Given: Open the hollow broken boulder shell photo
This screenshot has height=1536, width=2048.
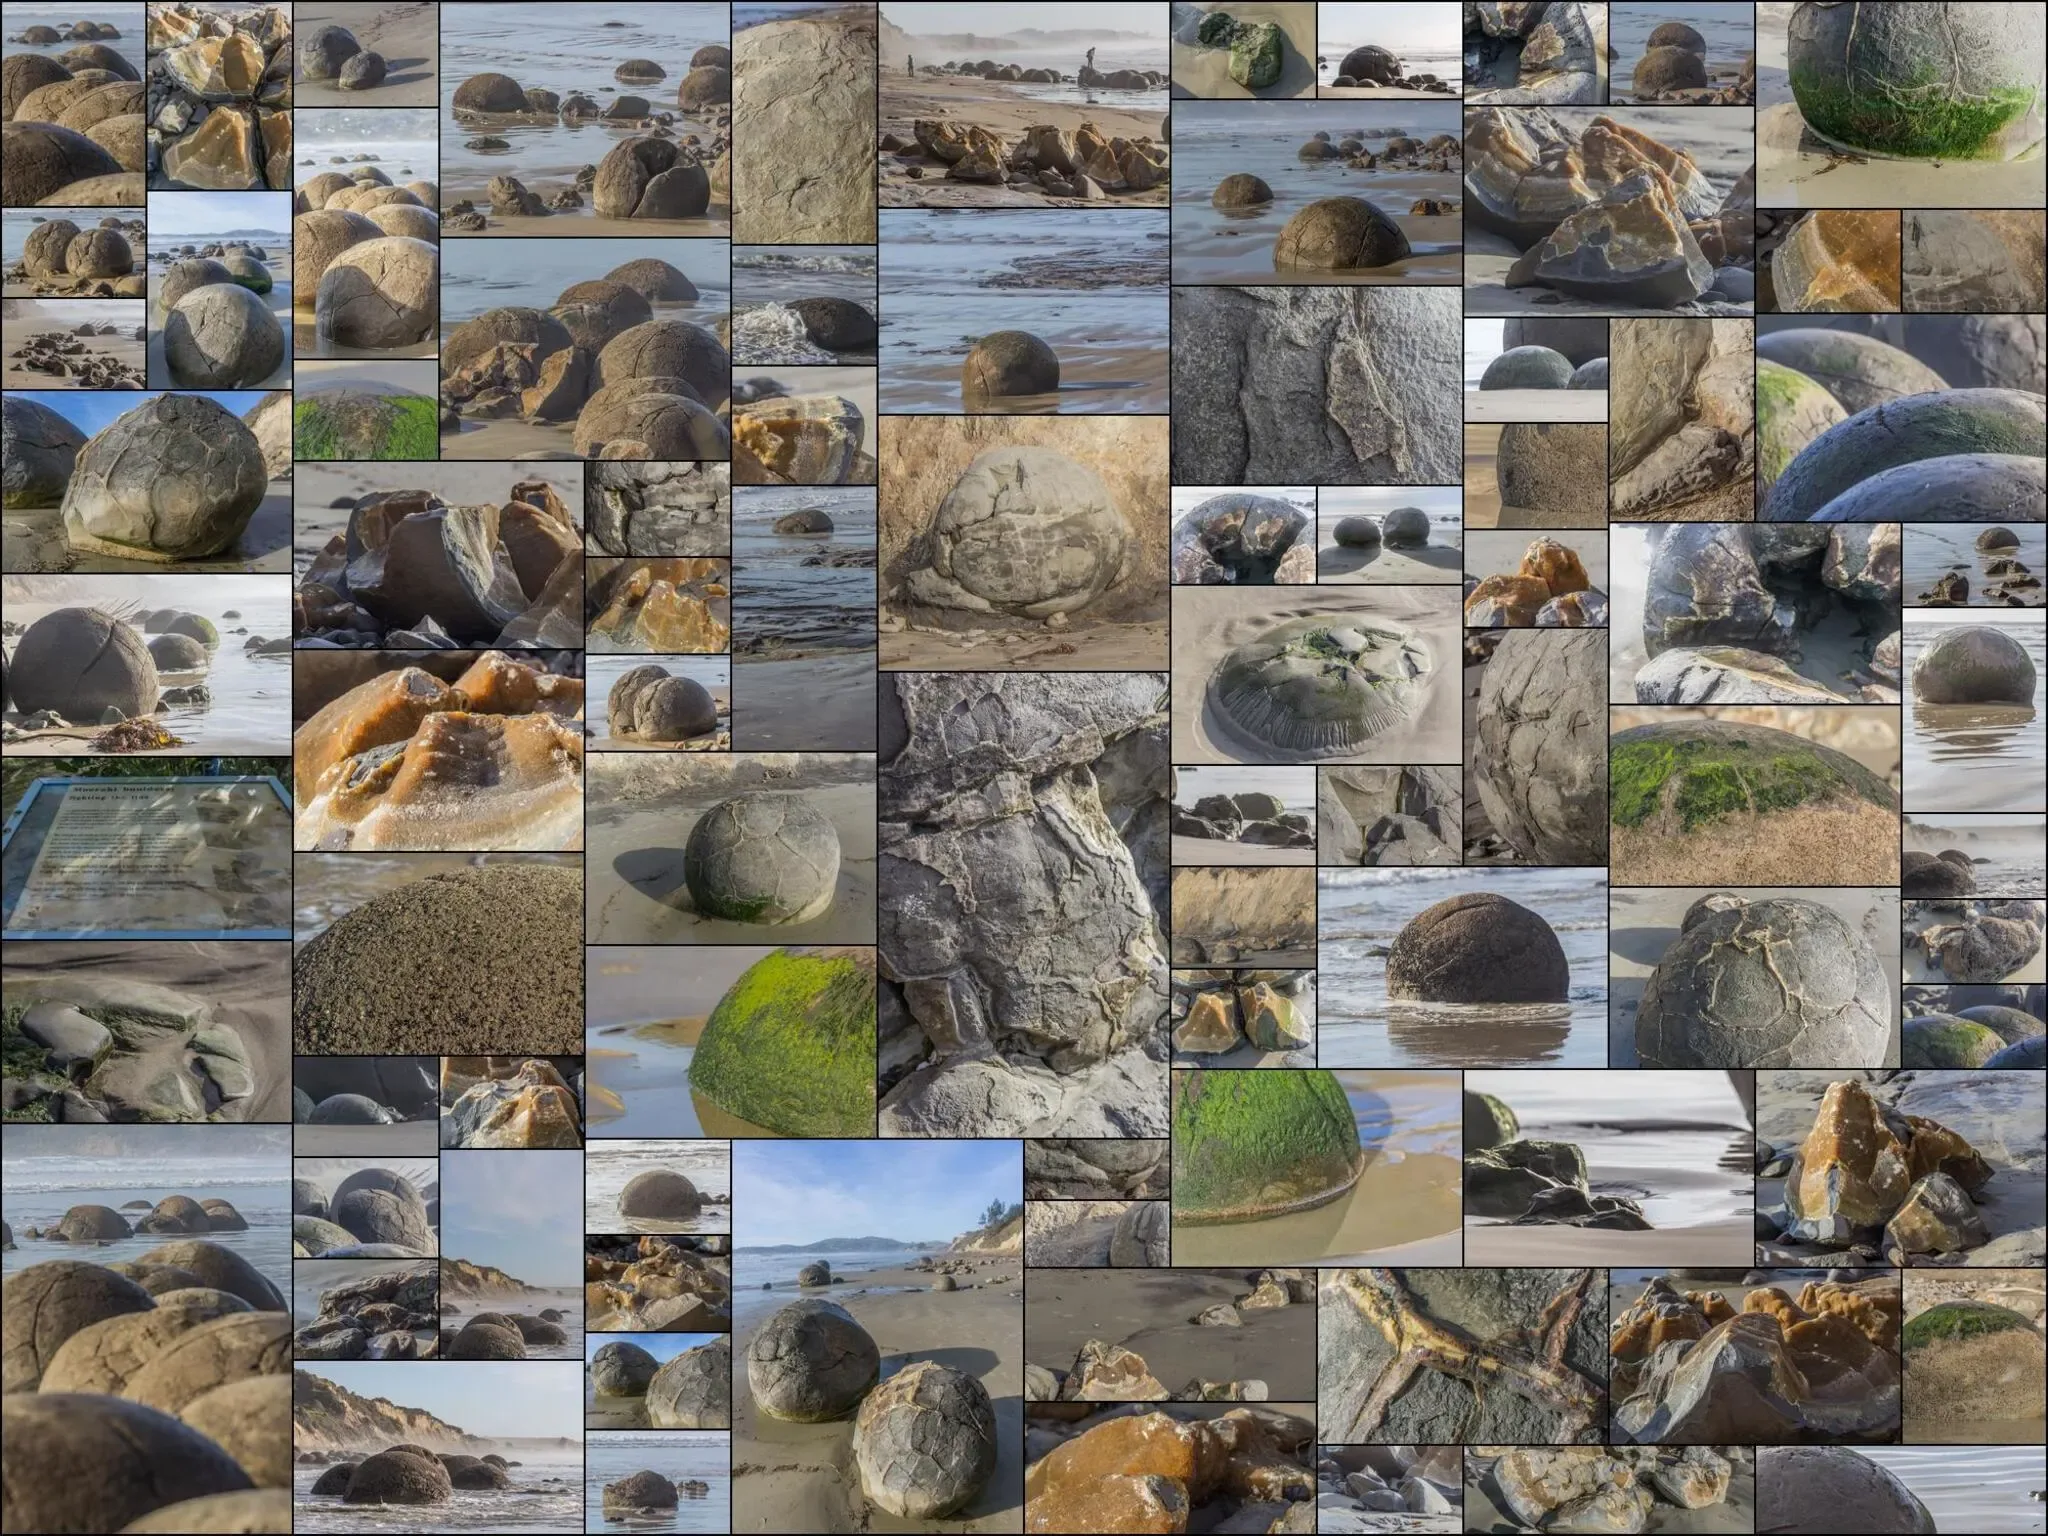Looking at the screenshot, I should (1242, 535).
